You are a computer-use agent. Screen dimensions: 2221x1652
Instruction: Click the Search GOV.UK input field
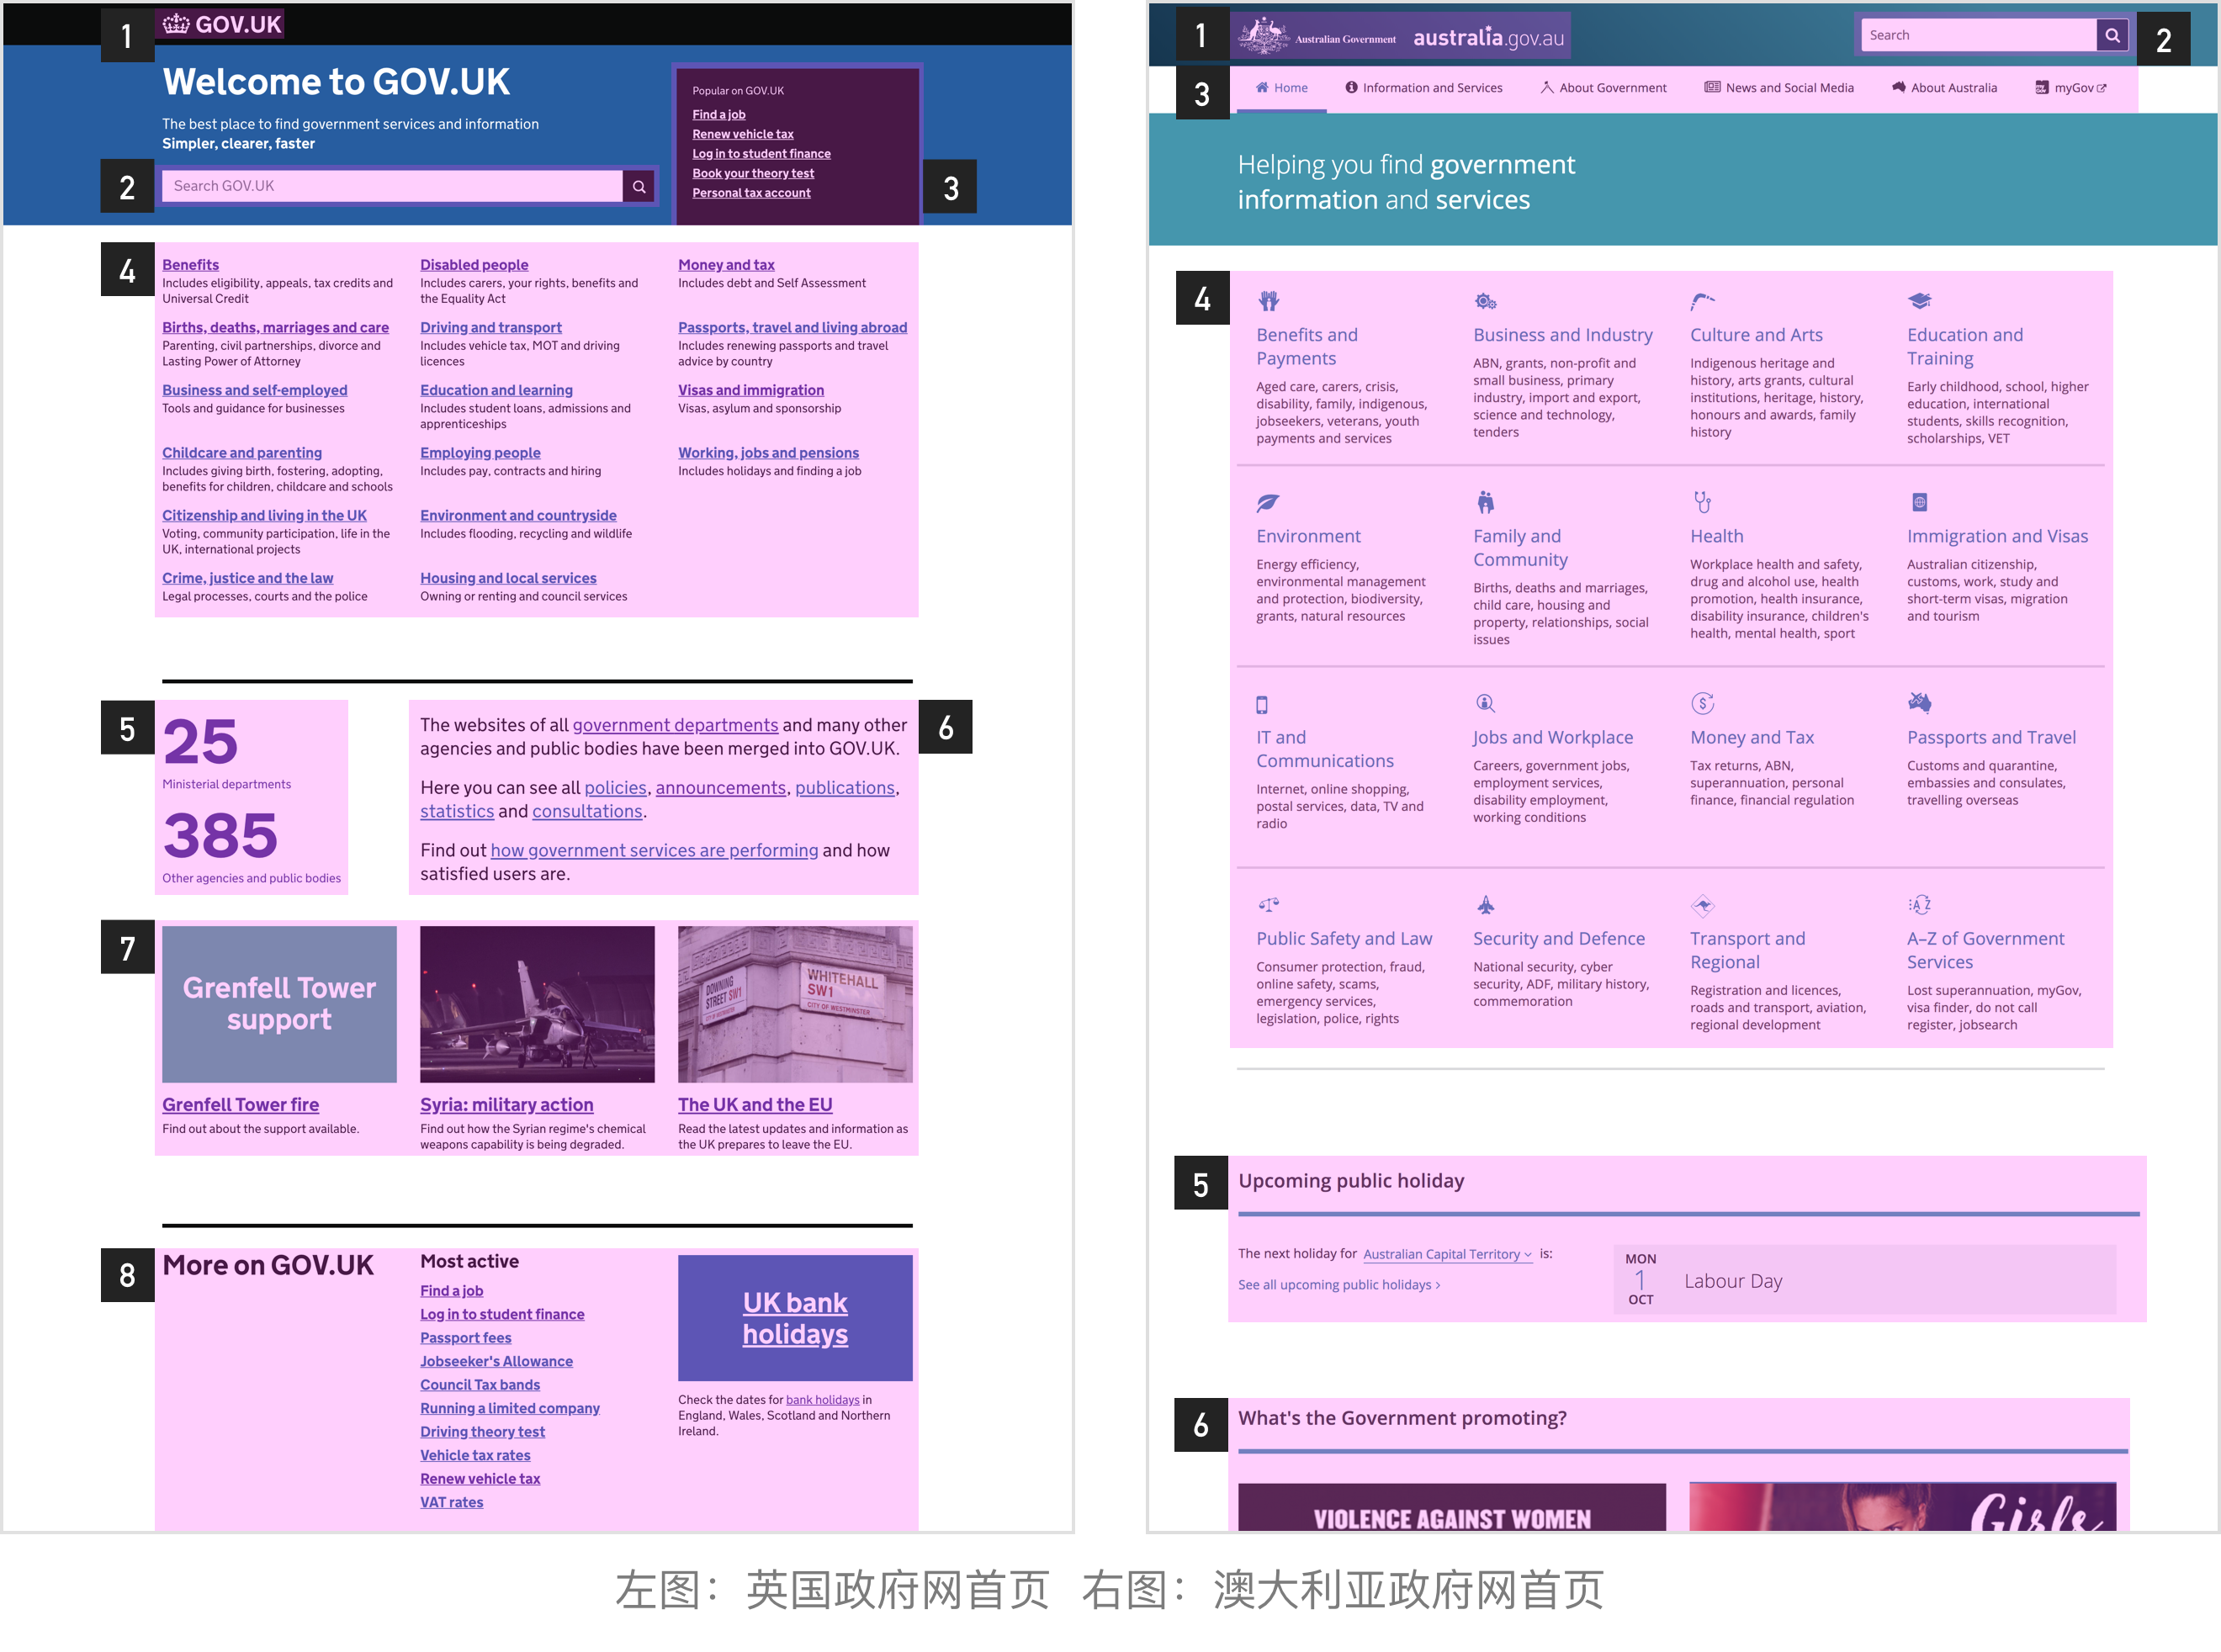pyautogui.click(x=392, y=186)
